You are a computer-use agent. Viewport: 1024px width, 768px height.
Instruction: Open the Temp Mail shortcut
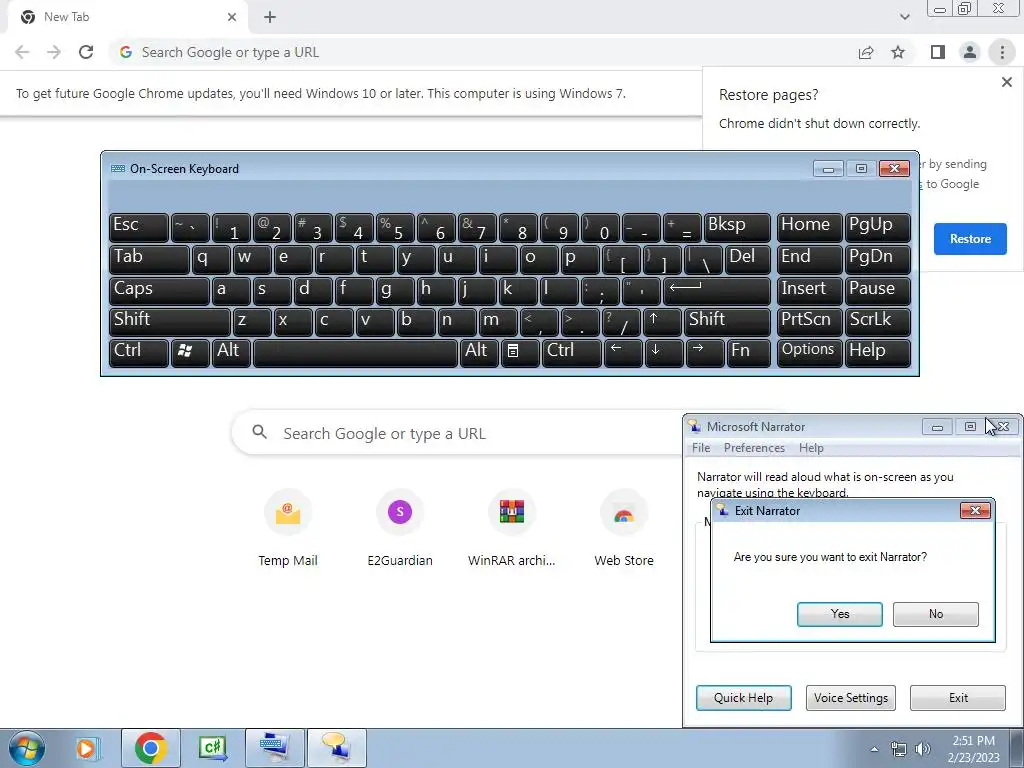tap(287, 528)
